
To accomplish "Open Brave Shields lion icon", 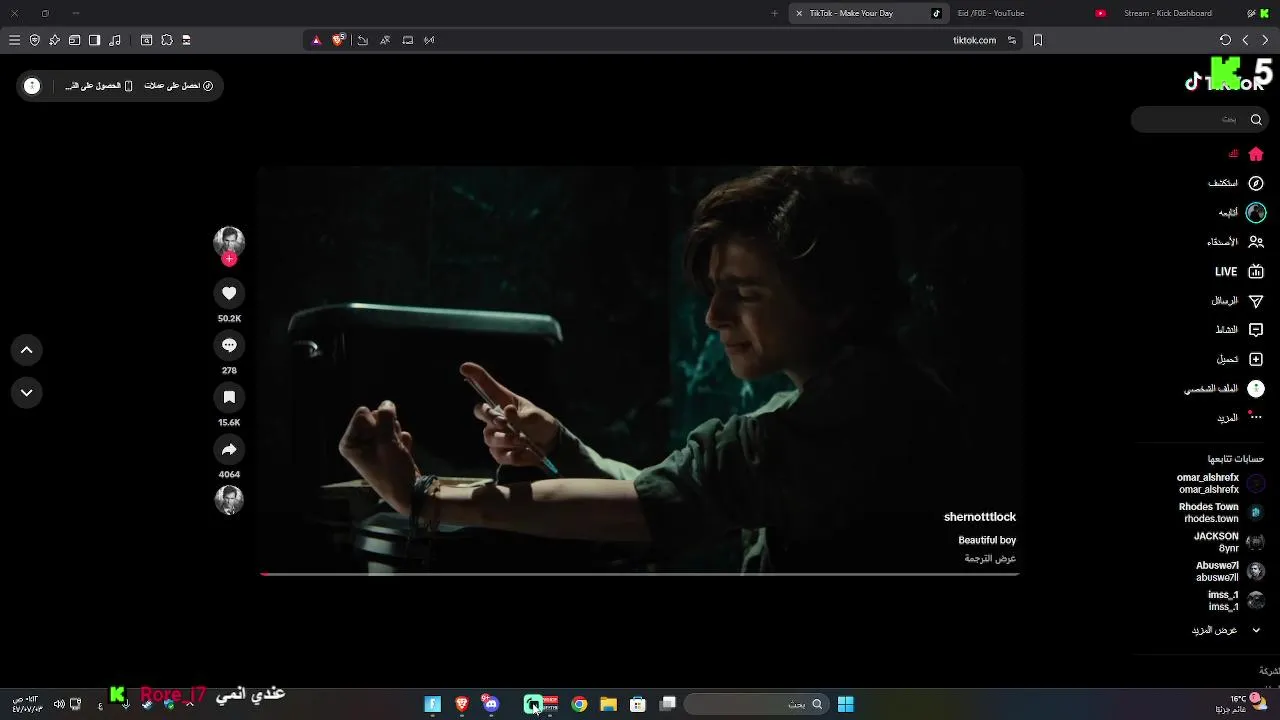I will (338, 40).
